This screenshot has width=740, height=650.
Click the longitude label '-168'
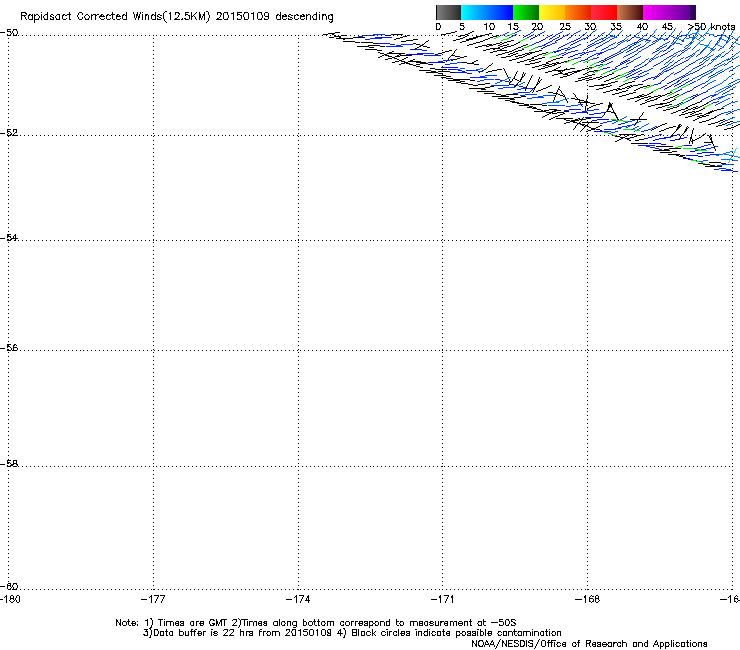coord(588,599)
